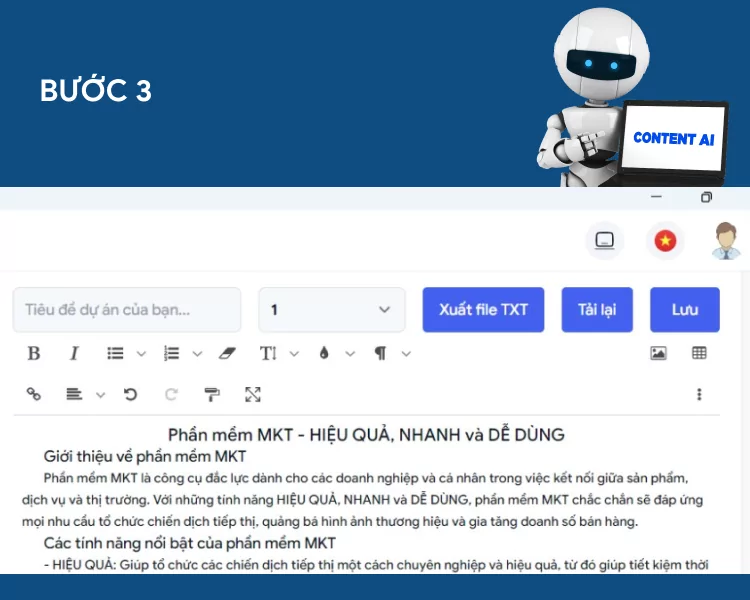Viewport: 750px width, 600px height.
Task: Toggle italic formatting
Action: click(x=74, y=354)
